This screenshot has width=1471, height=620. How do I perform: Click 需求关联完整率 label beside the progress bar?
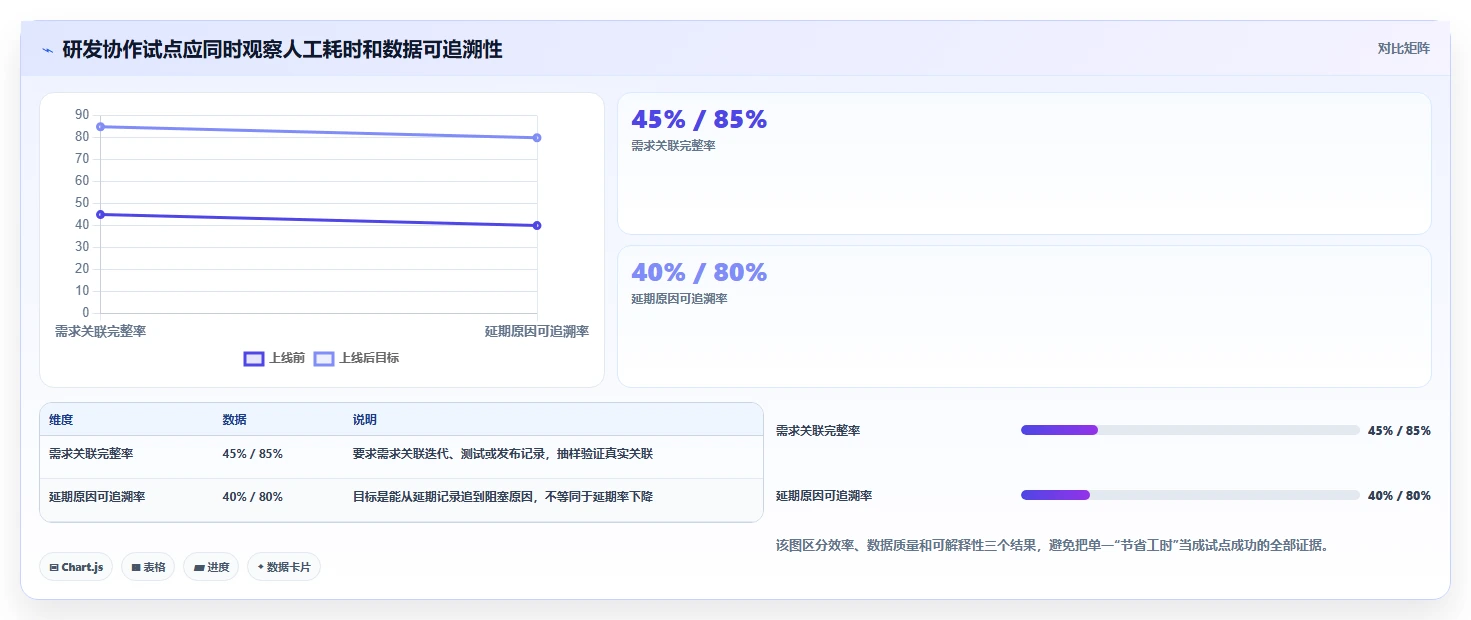point(818,431)
